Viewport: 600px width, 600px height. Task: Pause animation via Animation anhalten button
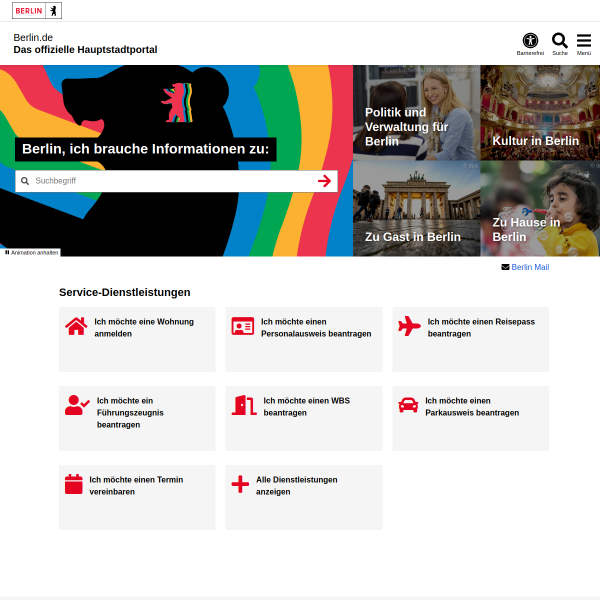pyautogui.click(x=31, y=253)
